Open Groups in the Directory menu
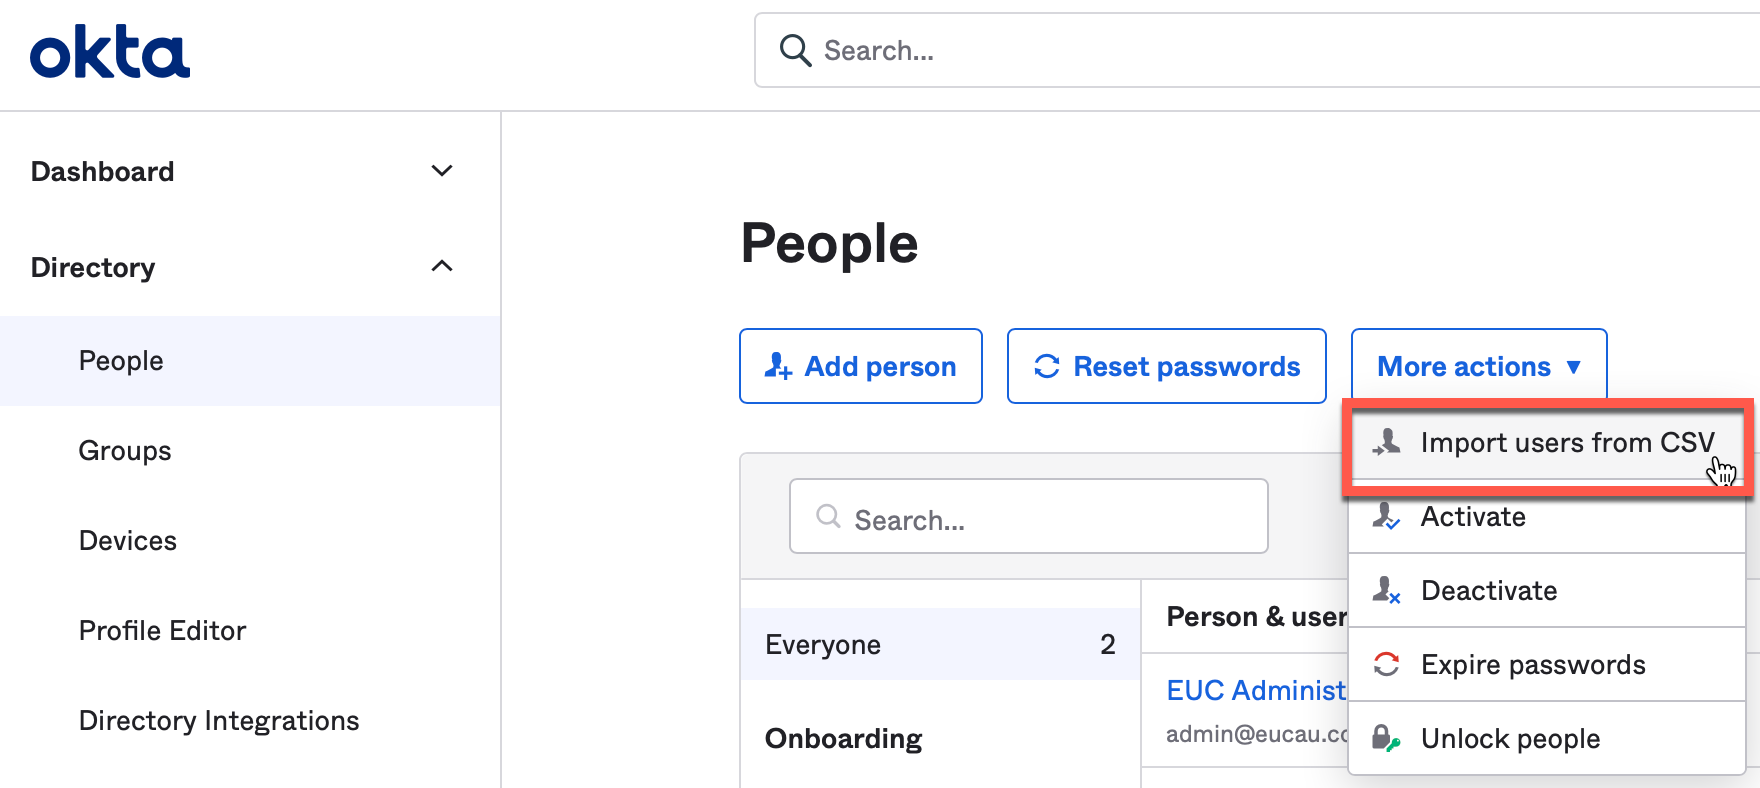This screenshot has width=1760, height=788. pos(125,451)
